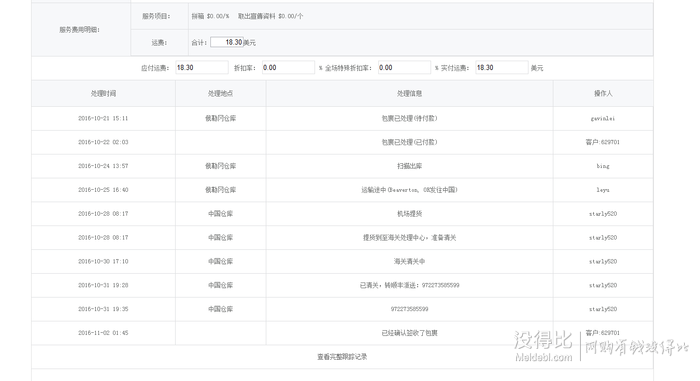Click 俄勒冈仓库 in the 2016-10-21 row
This screenshot has height=381, width=700.
(x=221, y=118)
